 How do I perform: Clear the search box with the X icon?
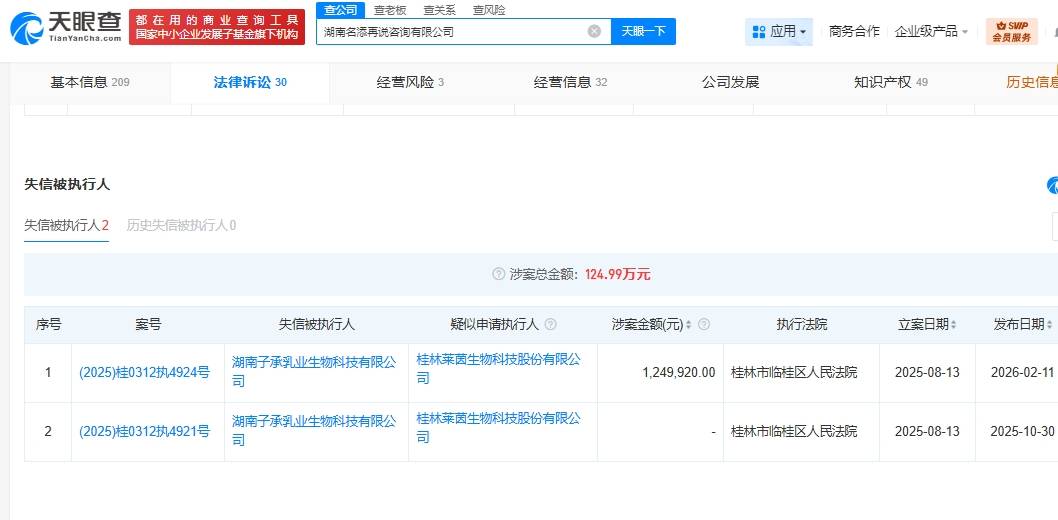594,31
